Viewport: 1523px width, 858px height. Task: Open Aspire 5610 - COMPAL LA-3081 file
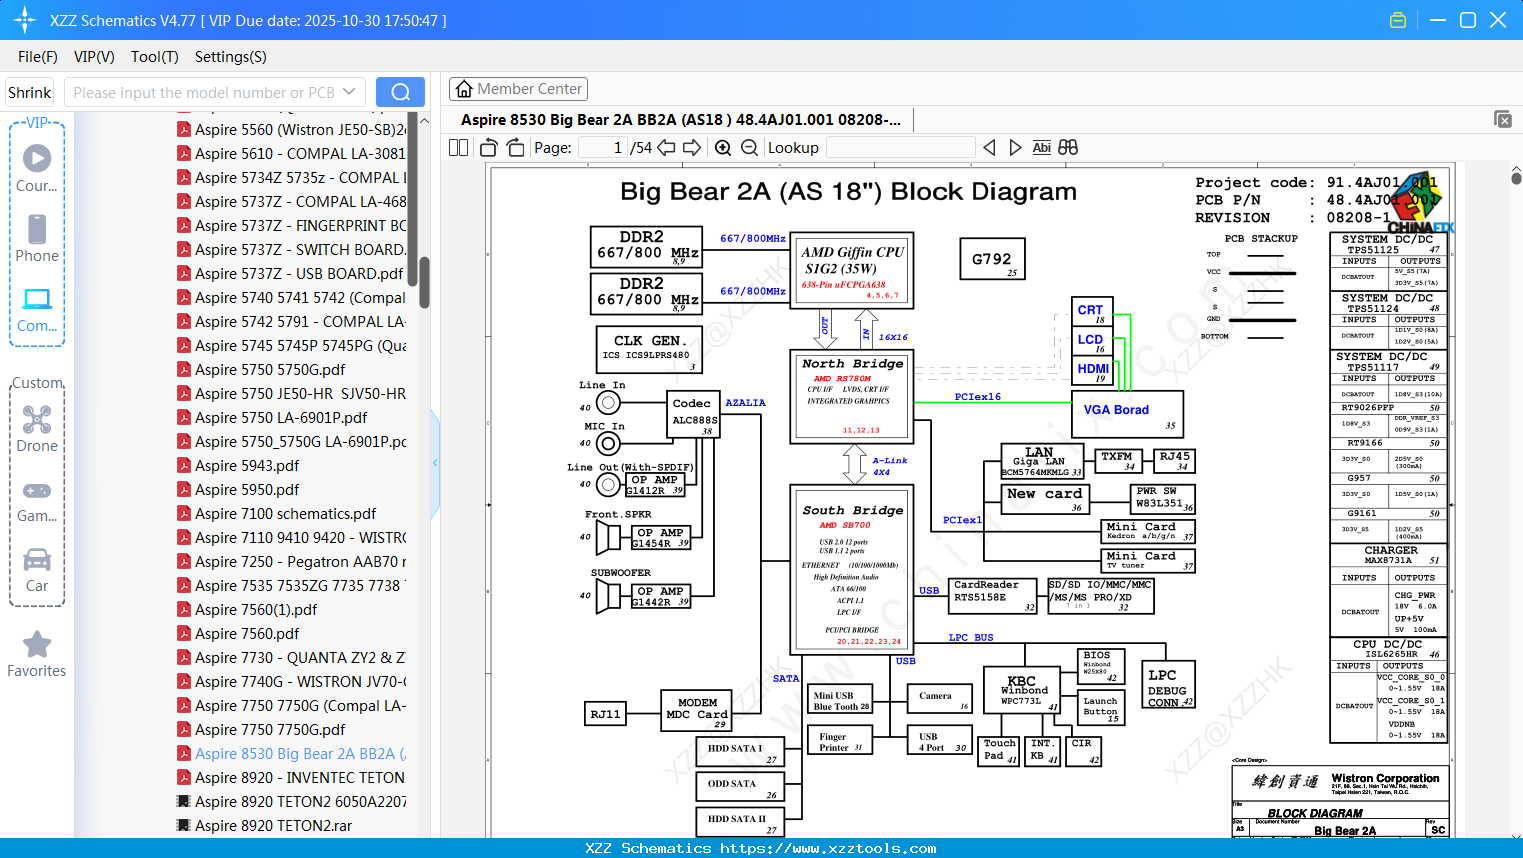[x=300, y=153]
